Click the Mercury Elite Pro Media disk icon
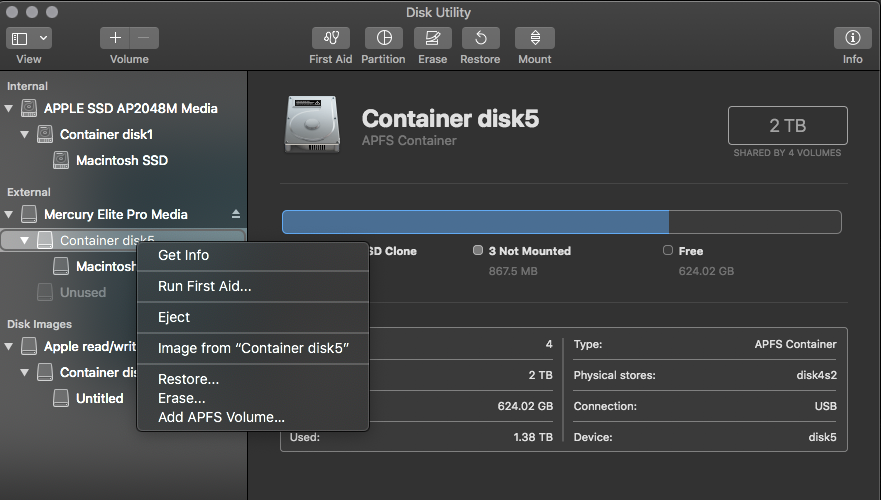This screenshot has height=500, width=881. point(29,214)
